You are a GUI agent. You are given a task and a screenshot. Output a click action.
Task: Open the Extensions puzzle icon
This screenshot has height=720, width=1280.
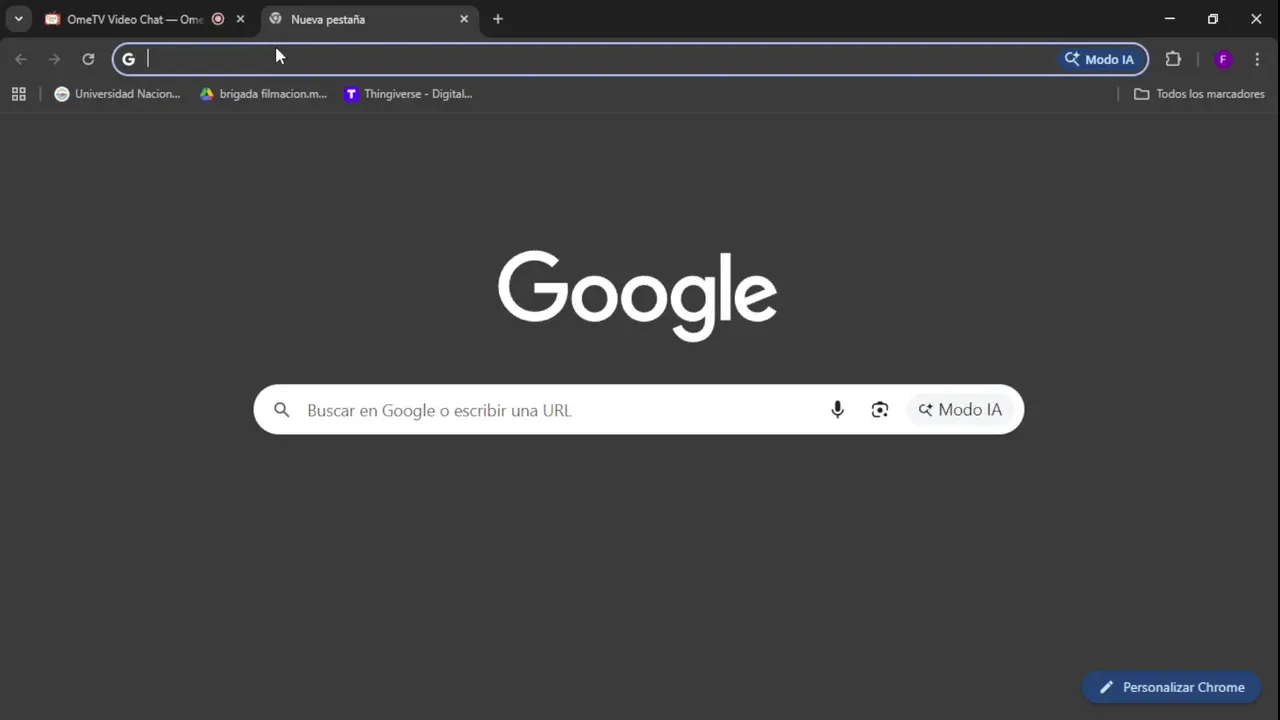[x=1173, y=59]
